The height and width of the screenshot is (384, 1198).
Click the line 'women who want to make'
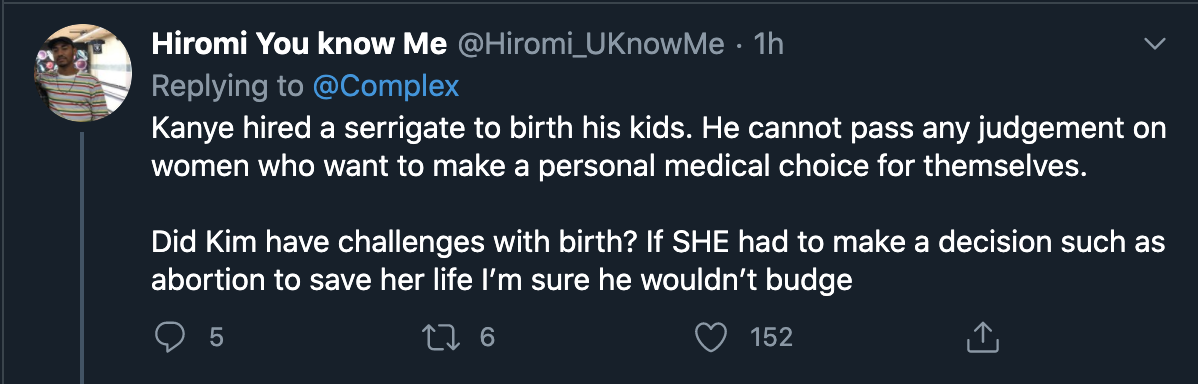[619, 167]
